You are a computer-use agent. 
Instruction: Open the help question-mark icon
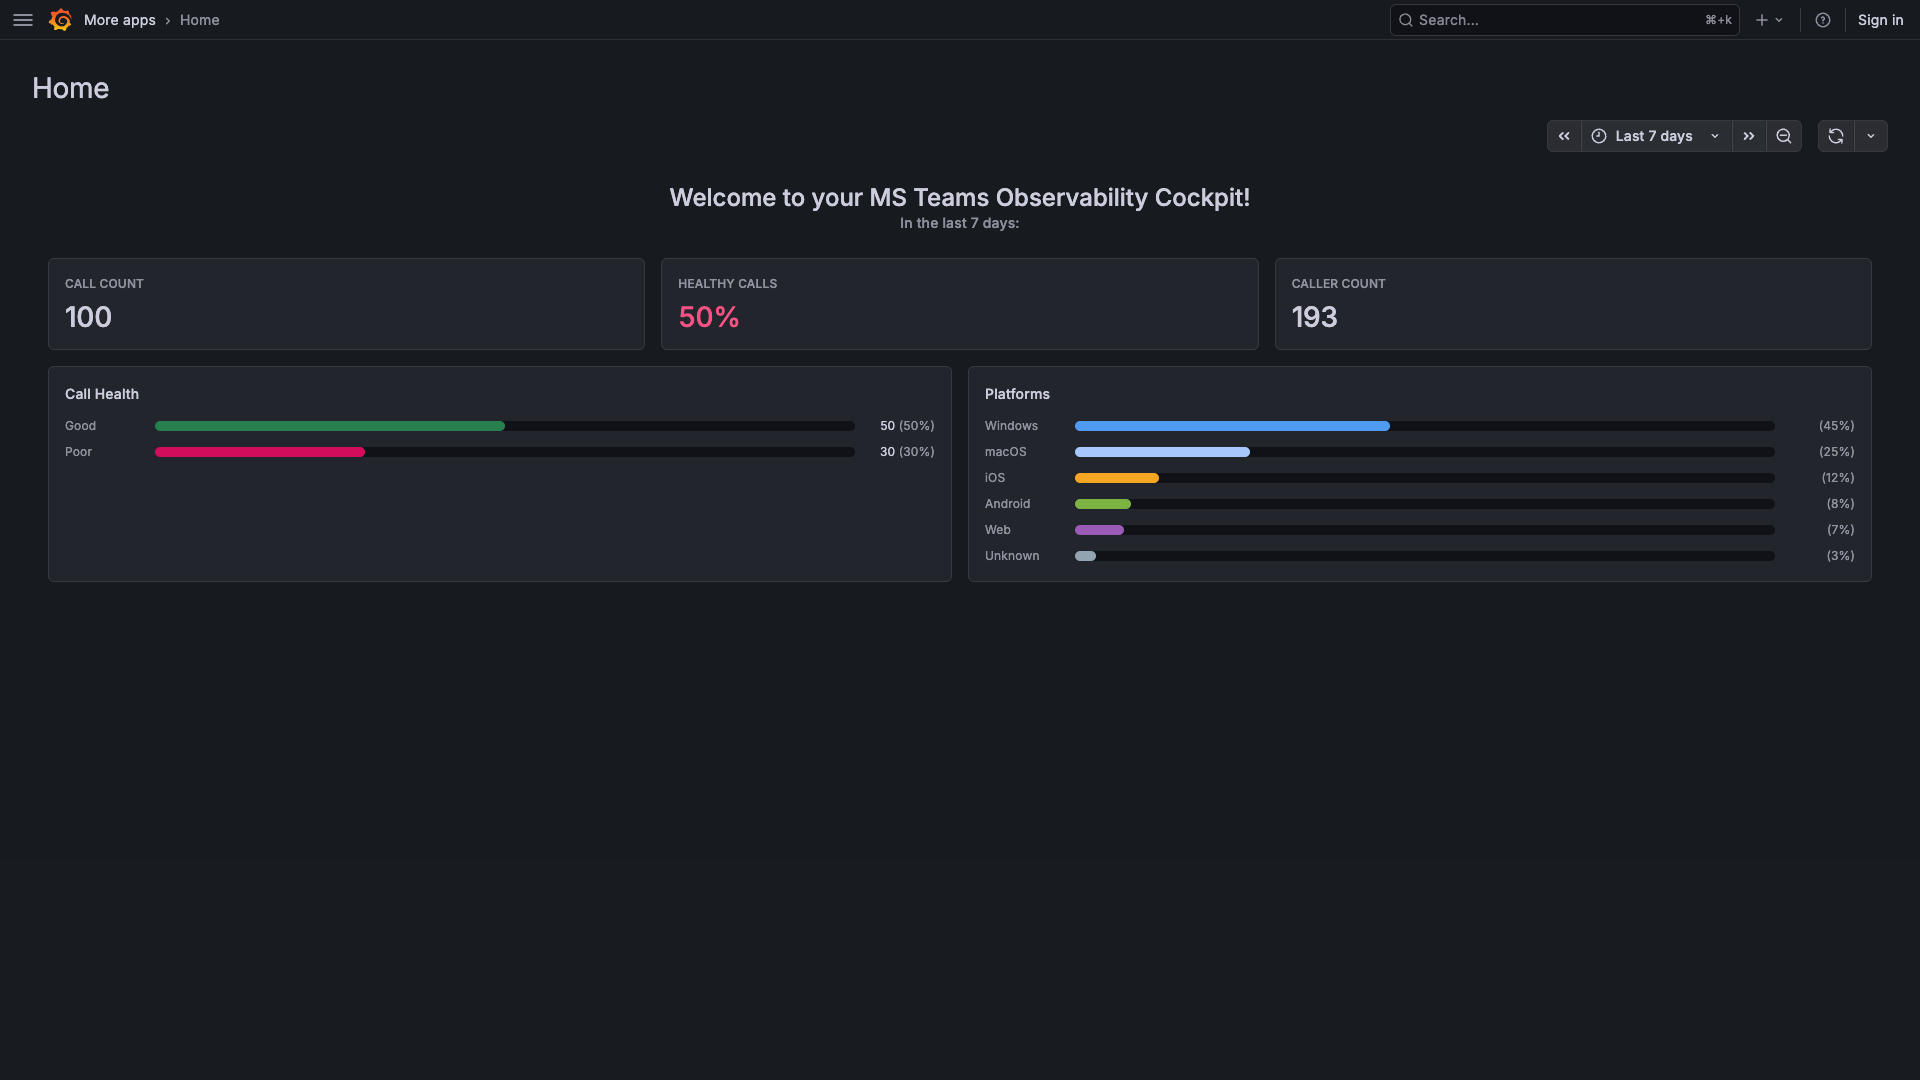[1822, 20]
